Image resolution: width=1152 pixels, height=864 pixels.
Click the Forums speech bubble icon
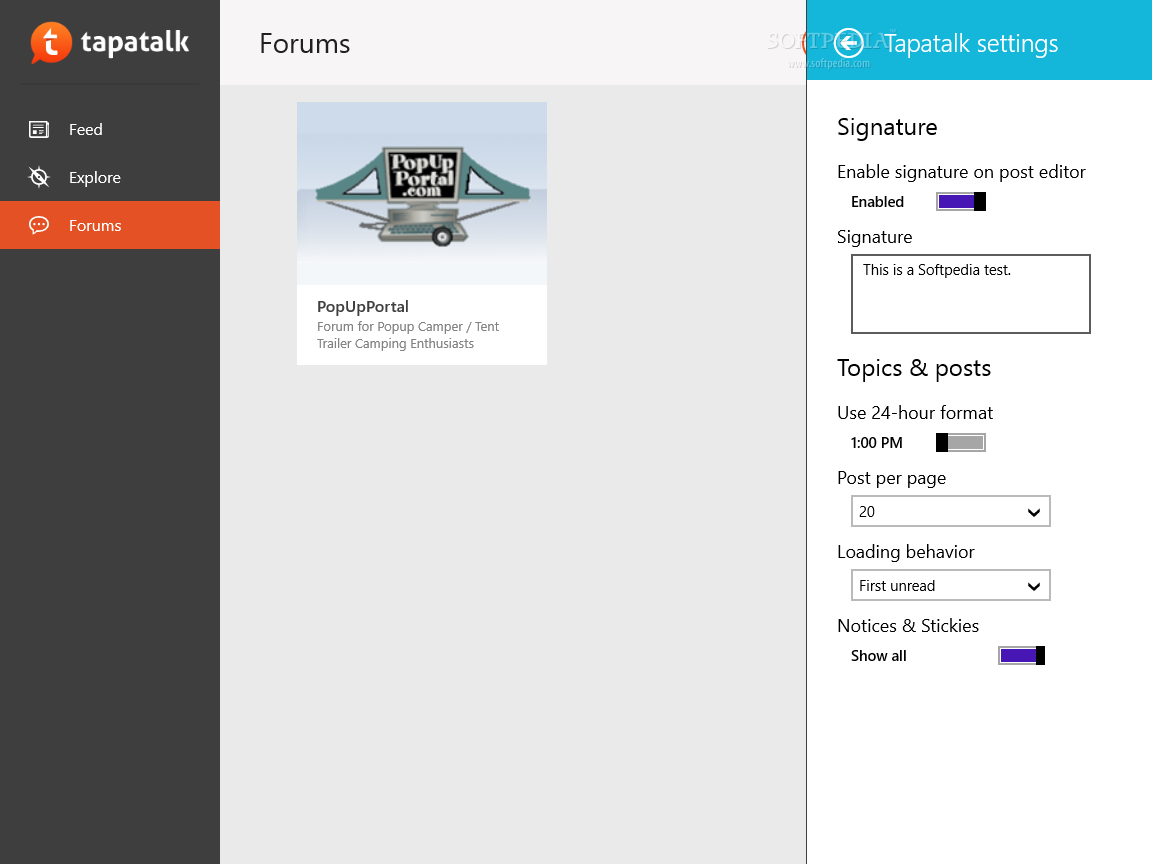click(39, 225)
